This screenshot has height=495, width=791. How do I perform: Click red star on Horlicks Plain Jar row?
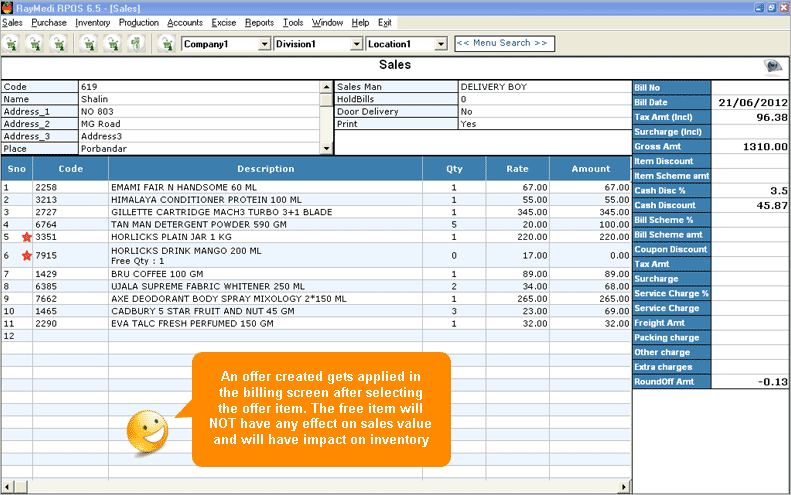point(22,238)
